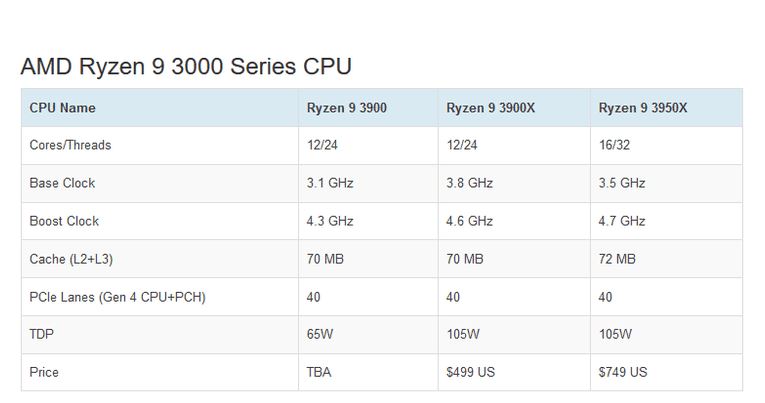This screenshot has width=765, height=403.
Task: Click the 3.8 GHz base clock cell
Action: [x=469, y=183]
